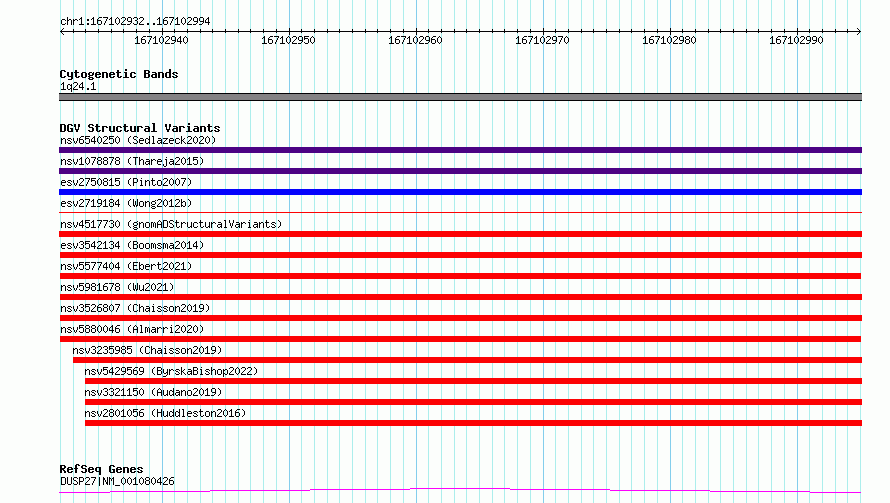Open the nsv5880046 (Almarri2020) label

(x=132, y=329)
